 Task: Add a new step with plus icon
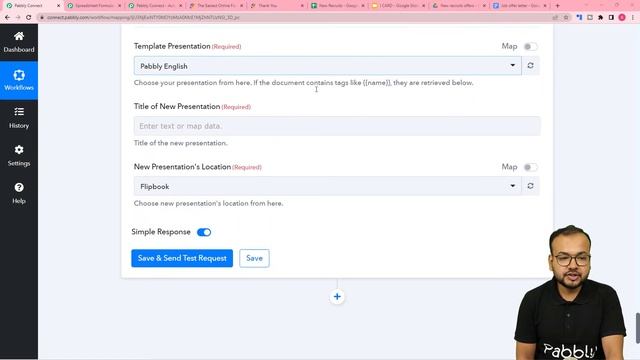tap(337, 297)
